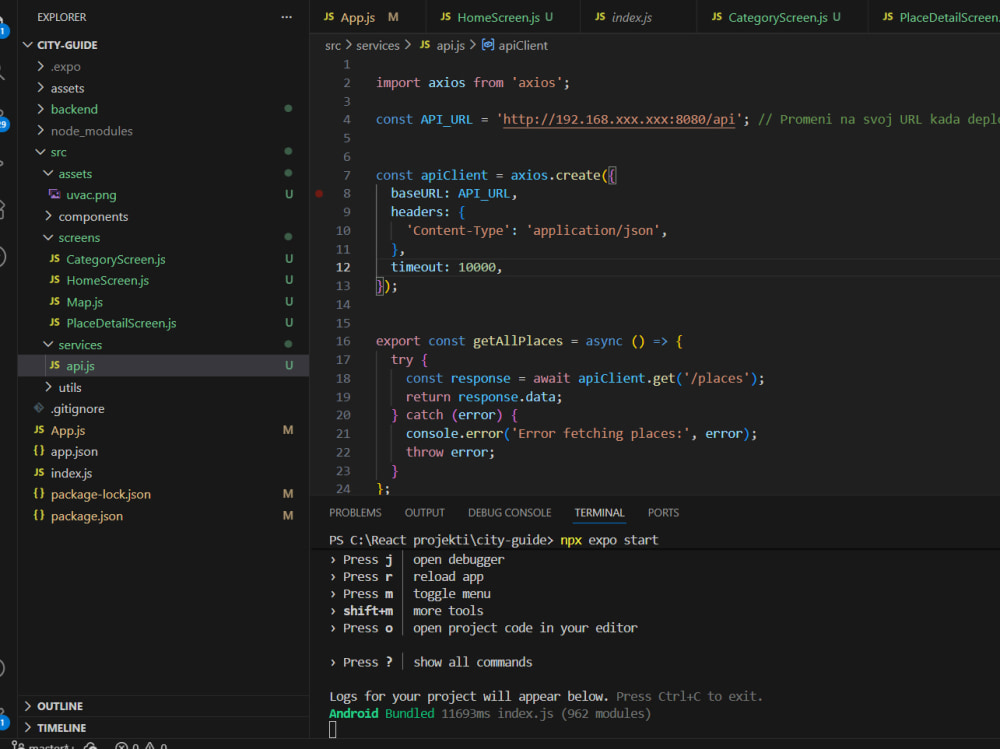Screen dimensions: 1000x749
Task: Open Explorer more actions ellipsis menu
Action: (x=286, y=17)
